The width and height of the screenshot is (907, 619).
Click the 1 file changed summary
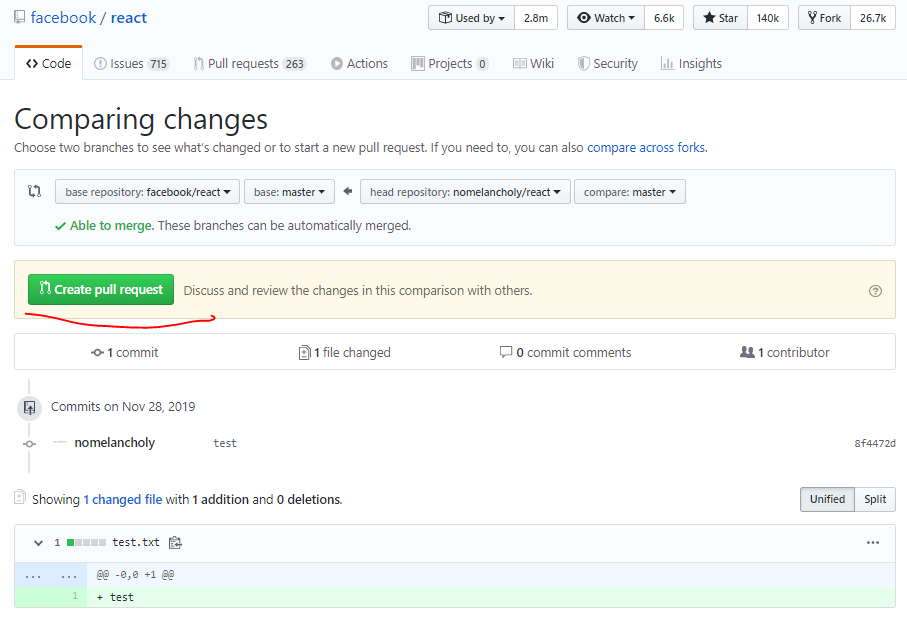[344, 352]
